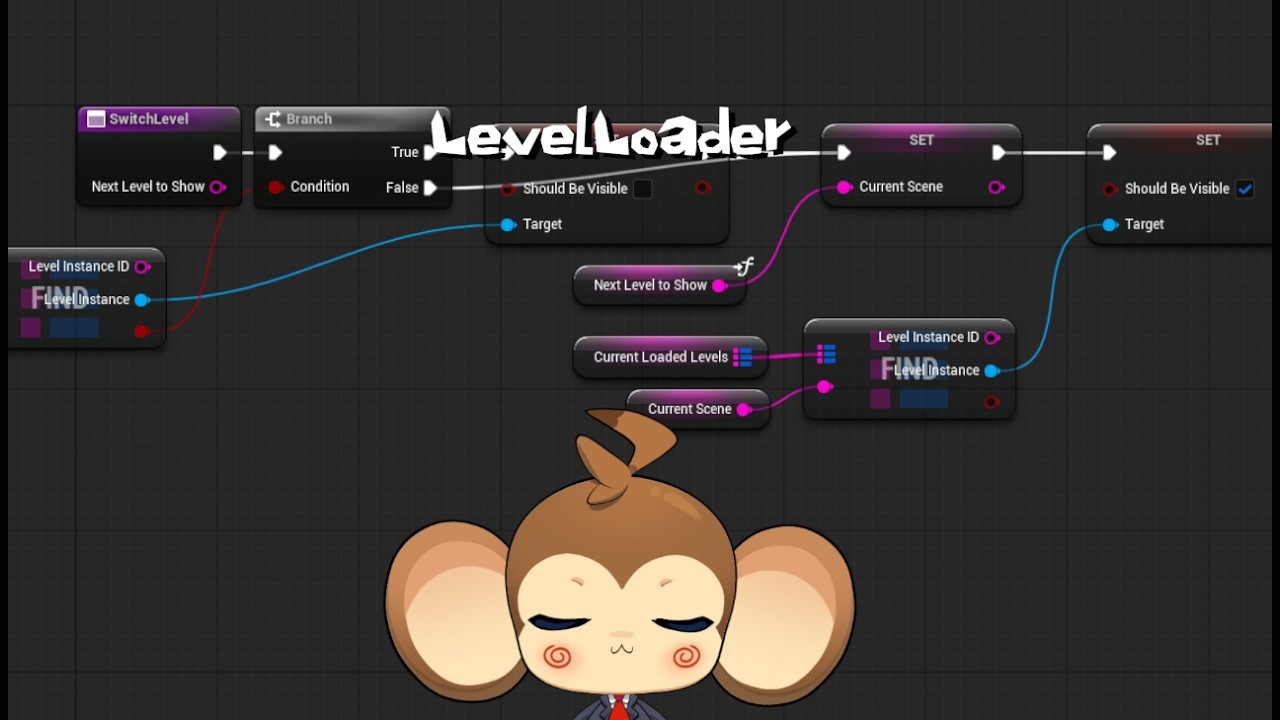
Task: Click the left FIND's red boolean return pin
Action: pyautogui.click(x=142, y=331)
